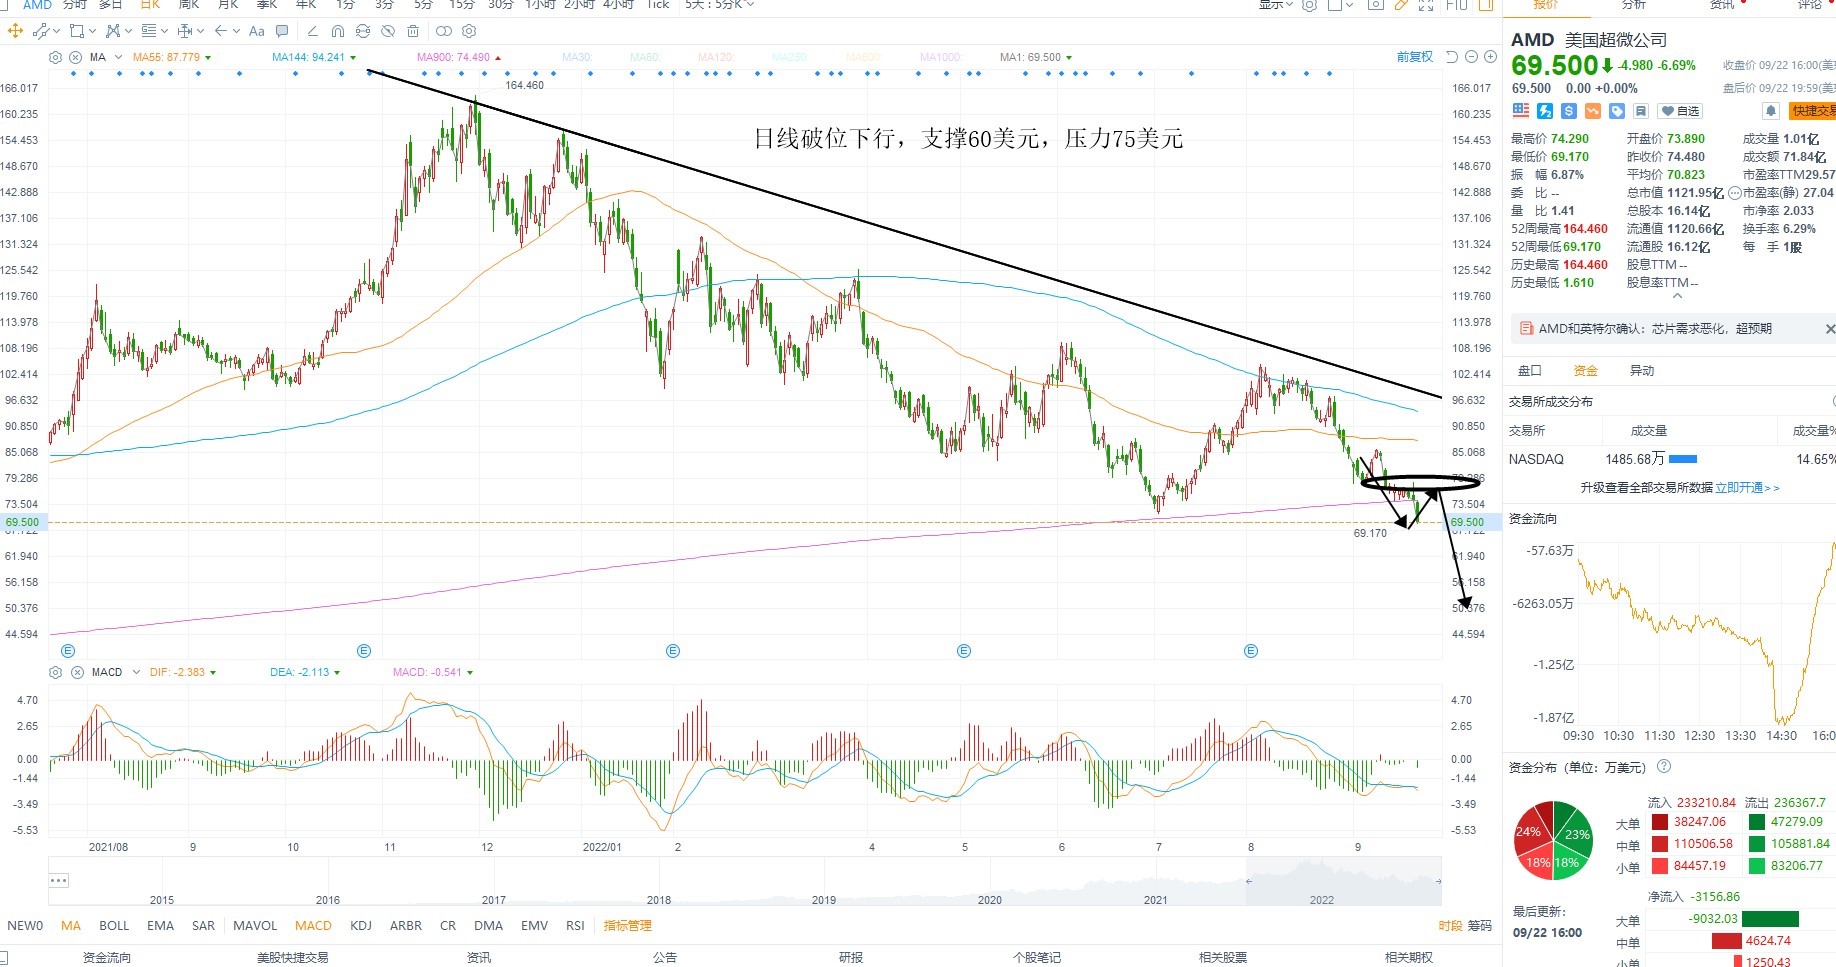
Task: Open 指标管理 indicator management
Action: point(627,926)
